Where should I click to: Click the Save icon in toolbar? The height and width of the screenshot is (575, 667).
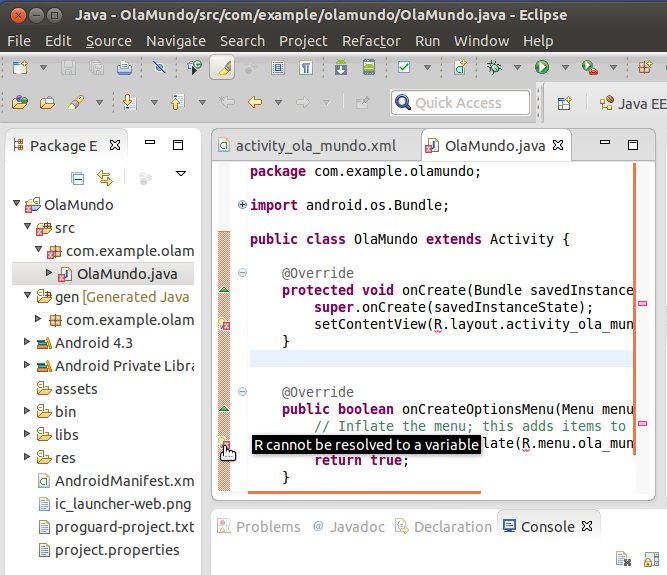click(68, 67)
